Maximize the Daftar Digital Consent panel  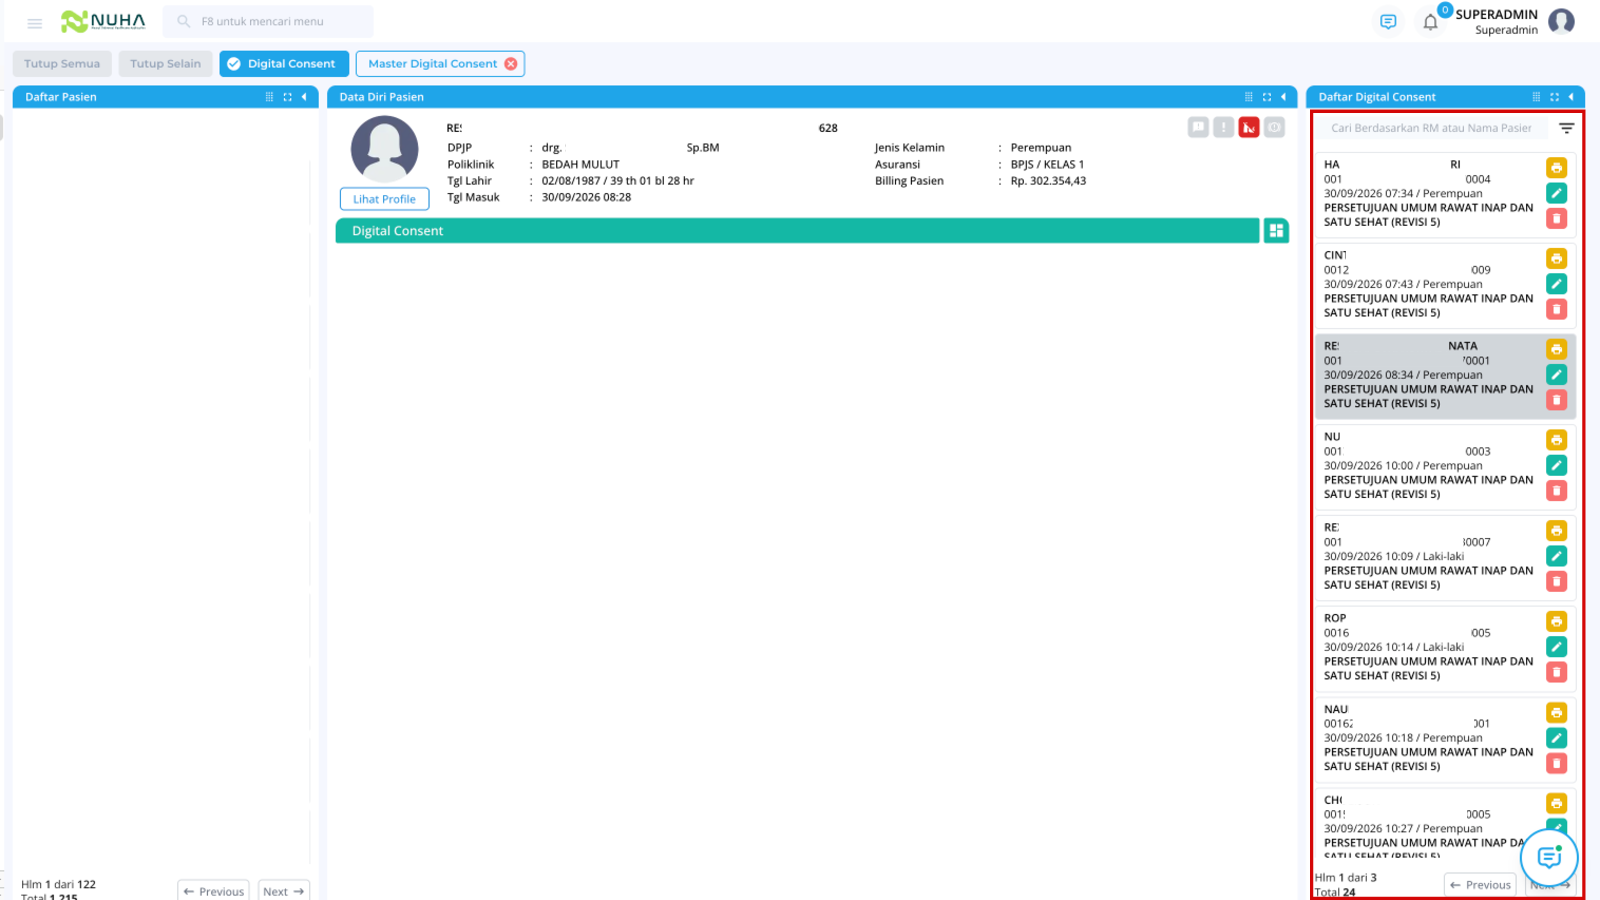pyautogui.click(x=1554, y=97)
